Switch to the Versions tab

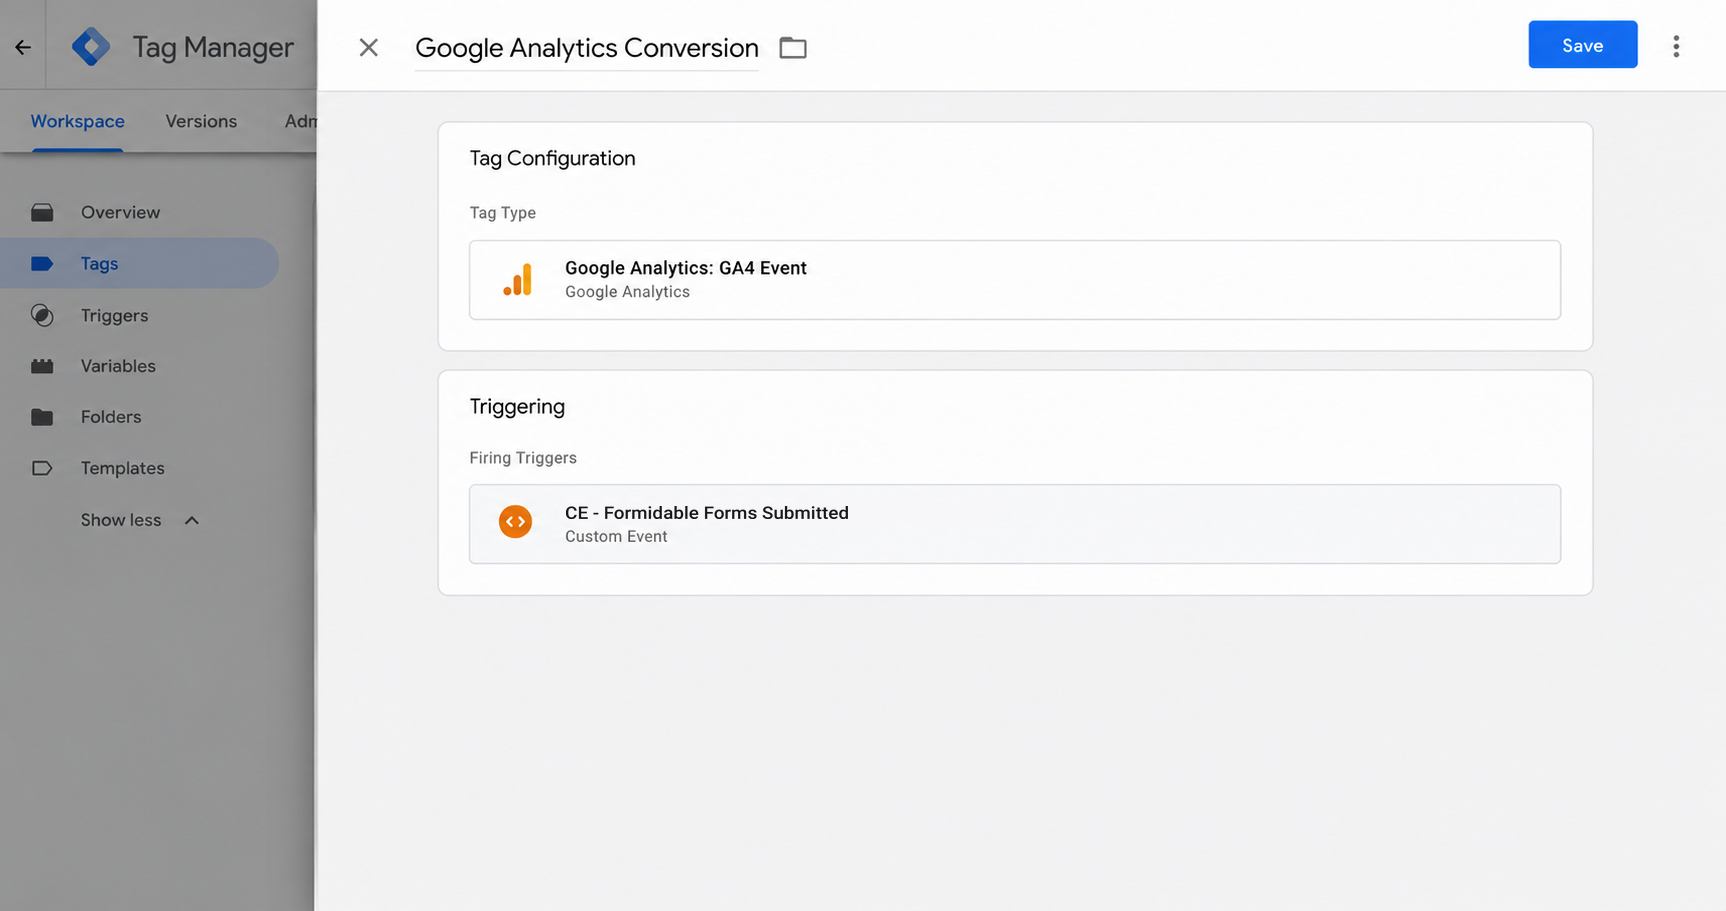(201, 121)
